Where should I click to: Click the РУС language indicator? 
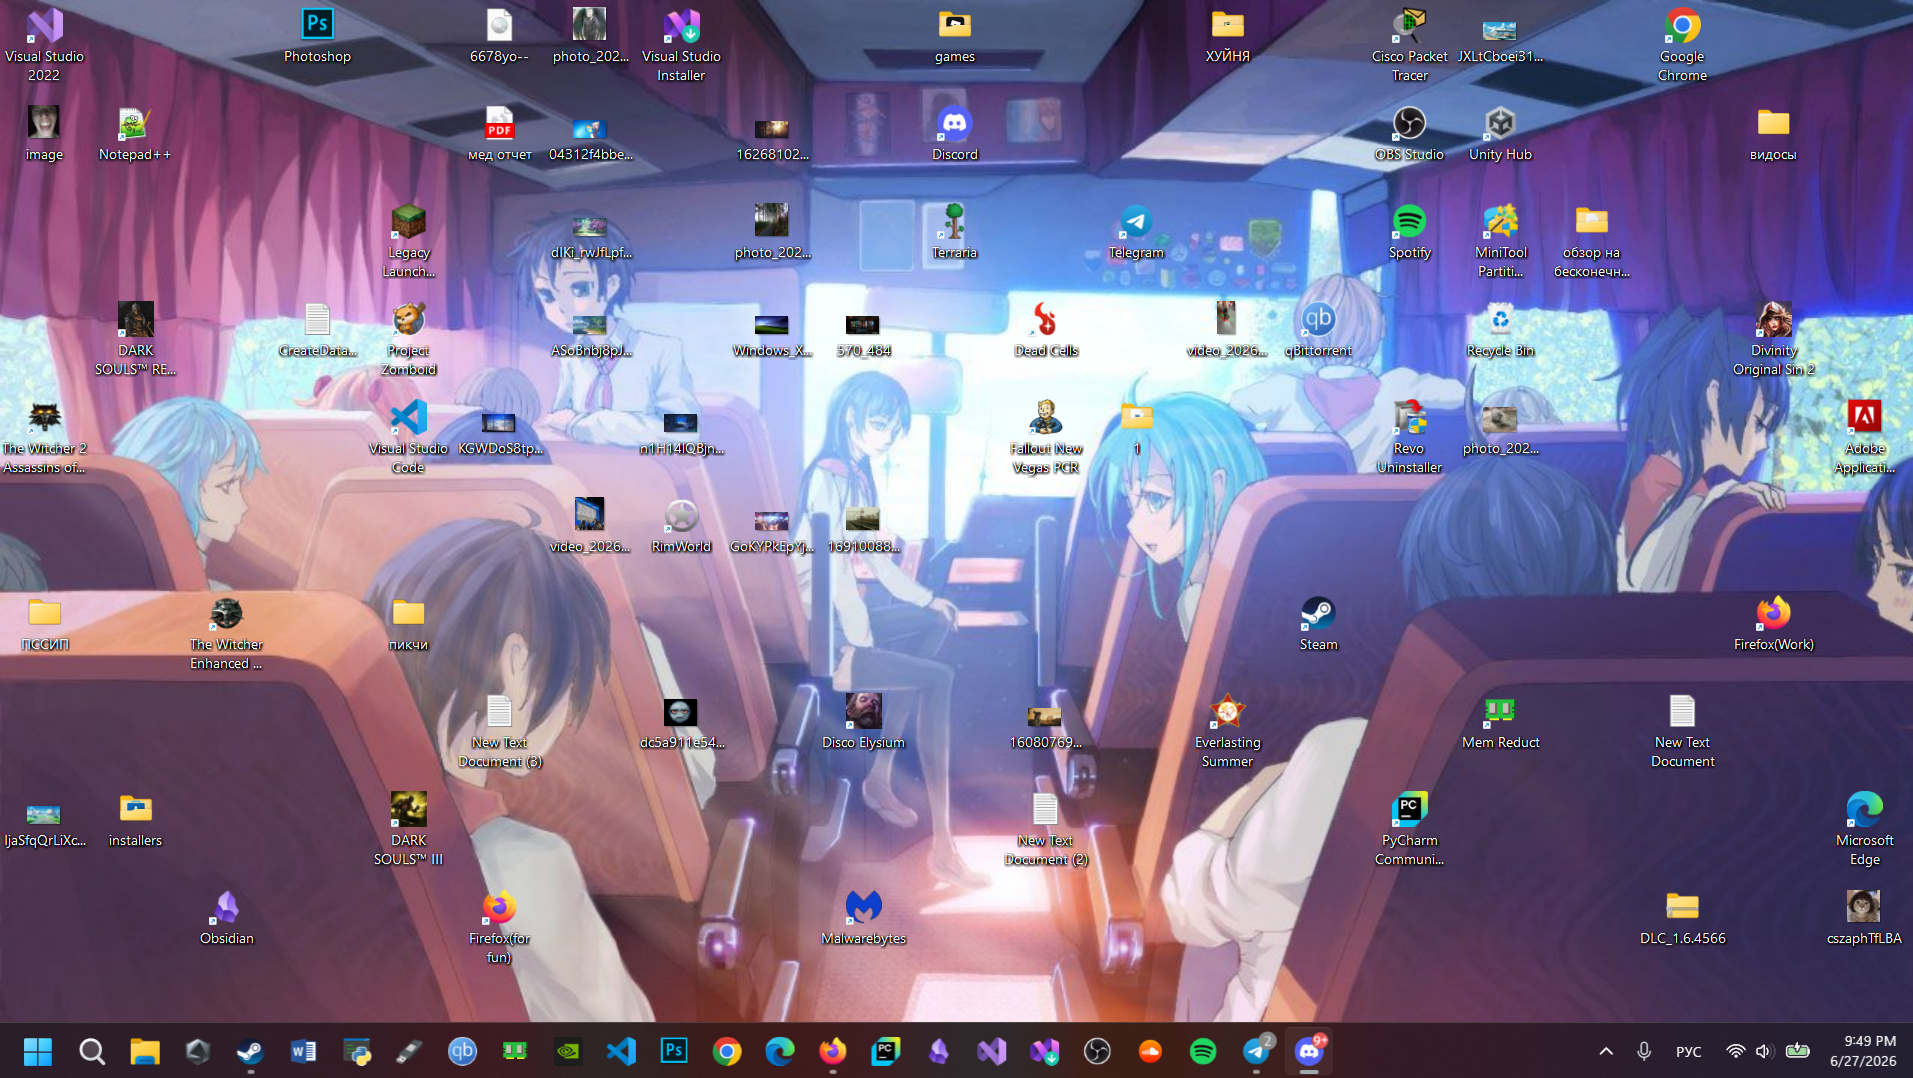[1688, 1051]
